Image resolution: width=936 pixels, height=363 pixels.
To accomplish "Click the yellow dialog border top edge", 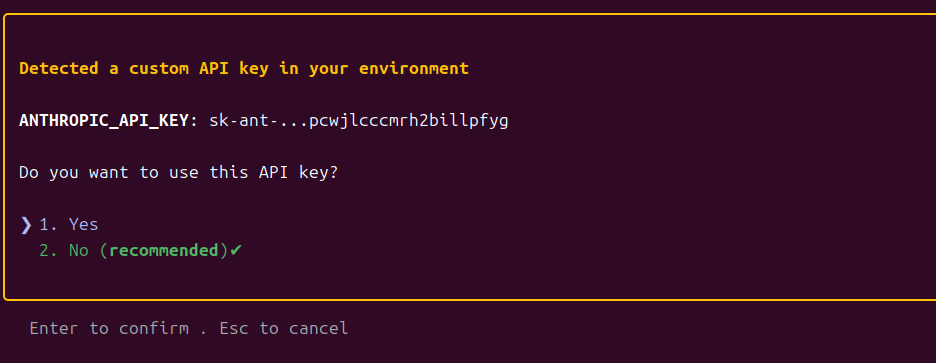I will tap(469, 14).
